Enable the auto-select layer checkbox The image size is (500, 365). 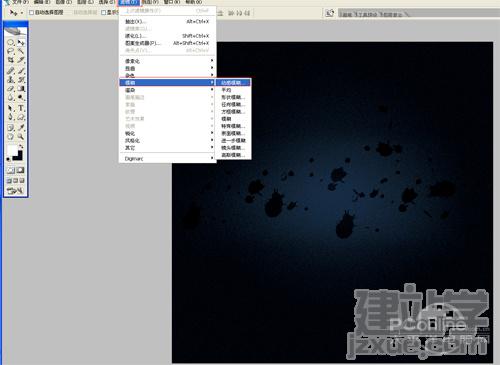coord(32,13)
